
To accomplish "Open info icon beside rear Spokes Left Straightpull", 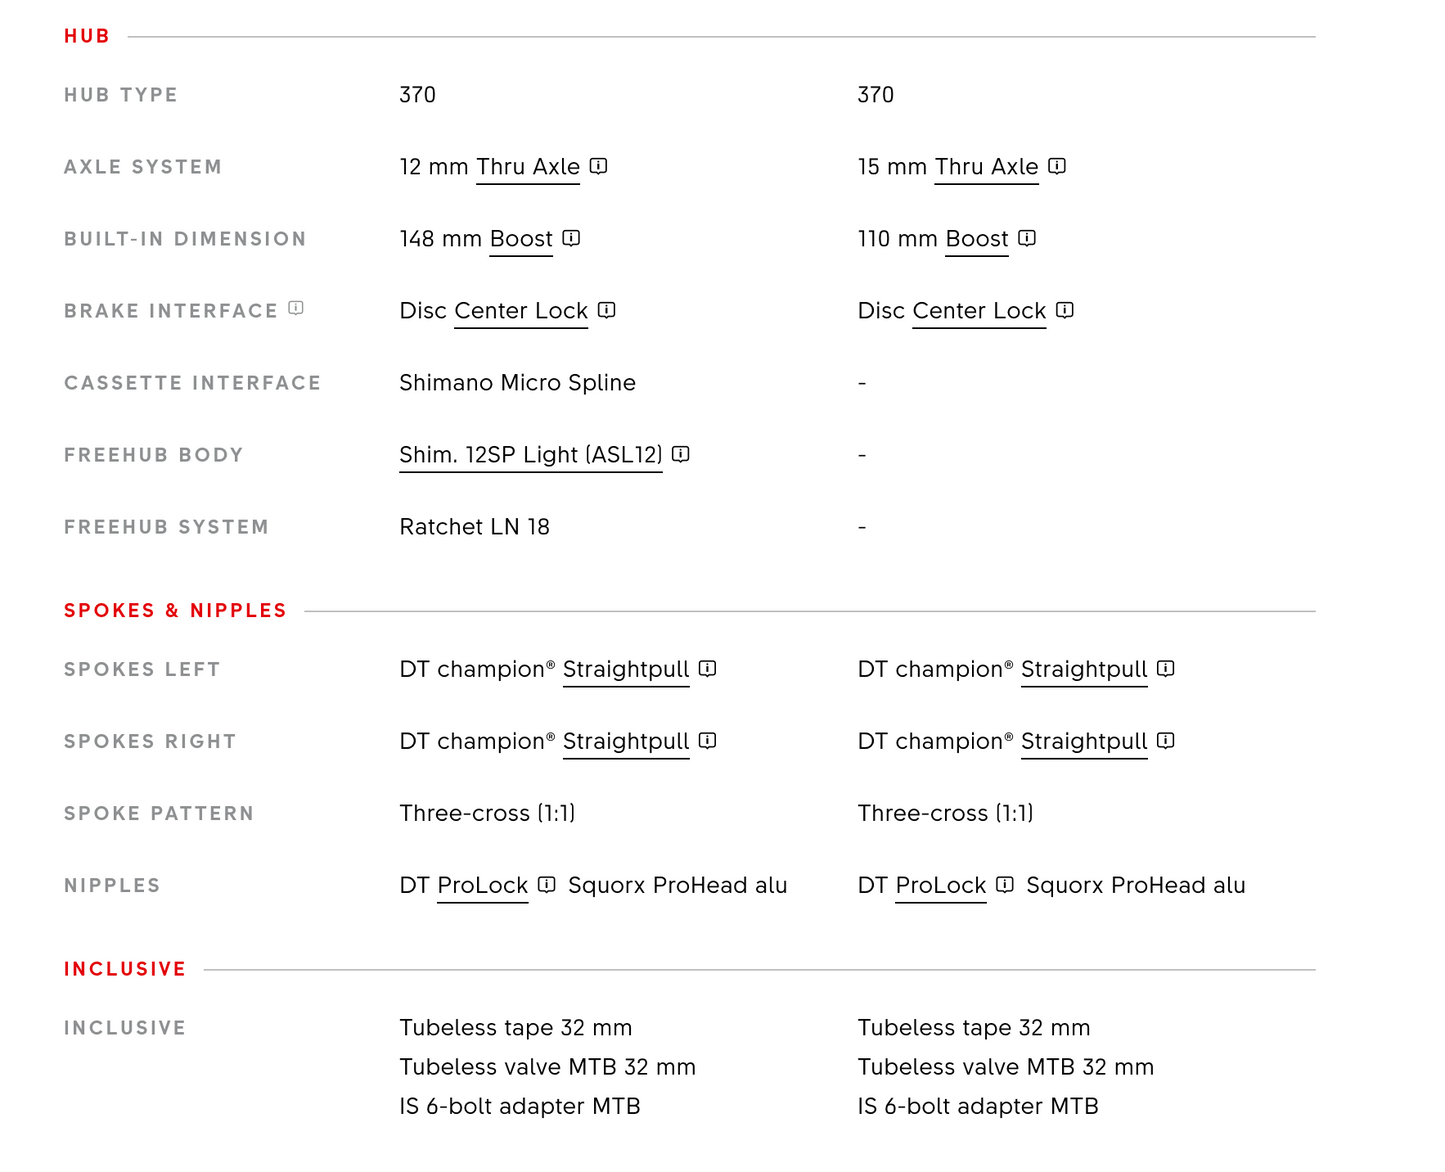I will [708, 668].
